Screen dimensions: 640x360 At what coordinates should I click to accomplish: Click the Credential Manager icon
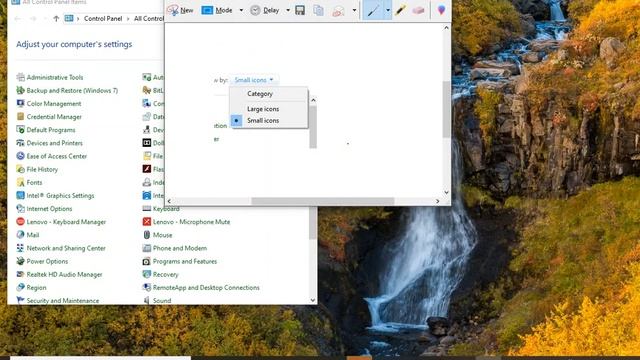[20, 117]
